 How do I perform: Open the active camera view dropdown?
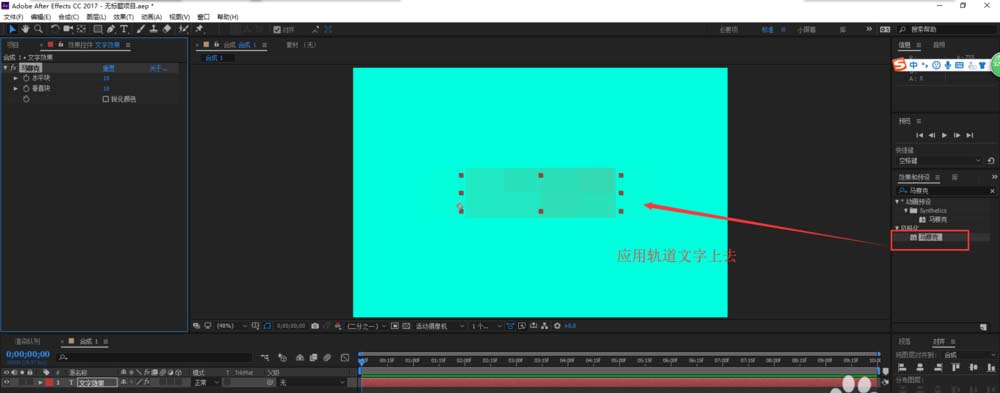click(440, 325)
